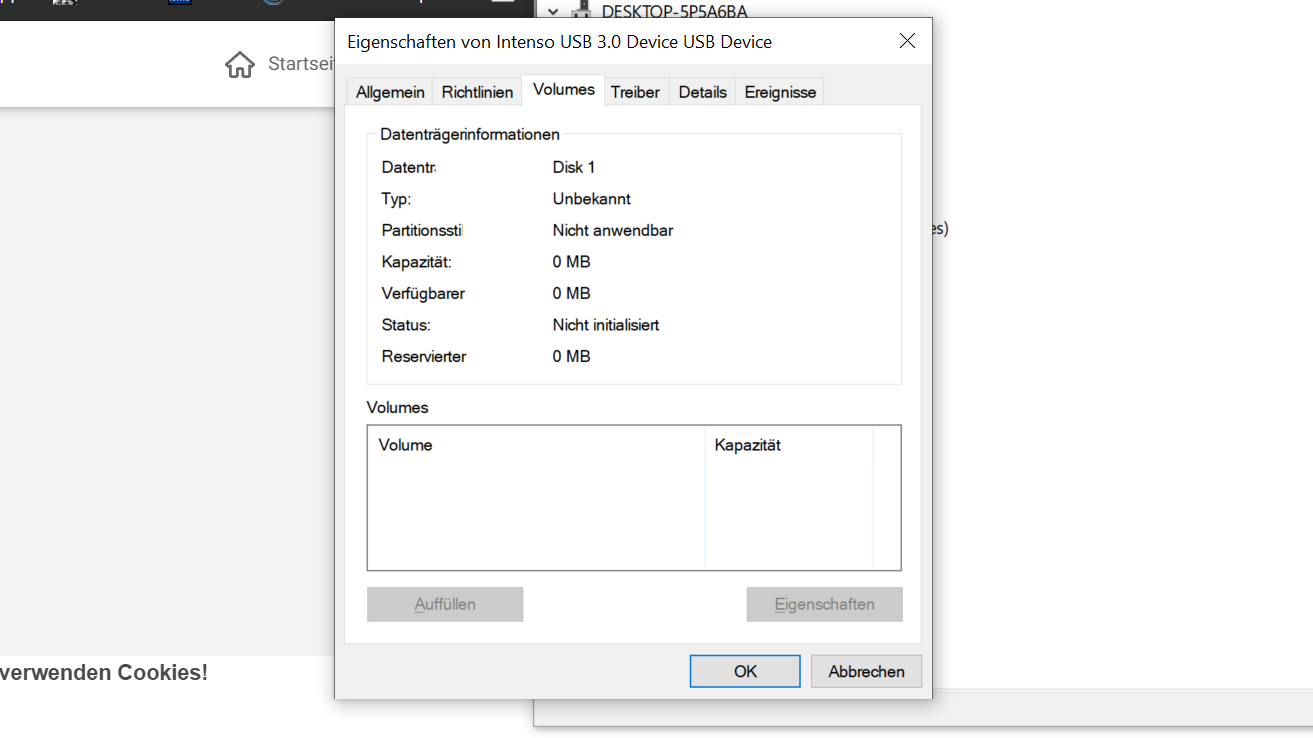Select the DESKTOP-5P5A6BA tree entry
The height and width of the screenshot is (738, 1313).
tap(674, 12)
